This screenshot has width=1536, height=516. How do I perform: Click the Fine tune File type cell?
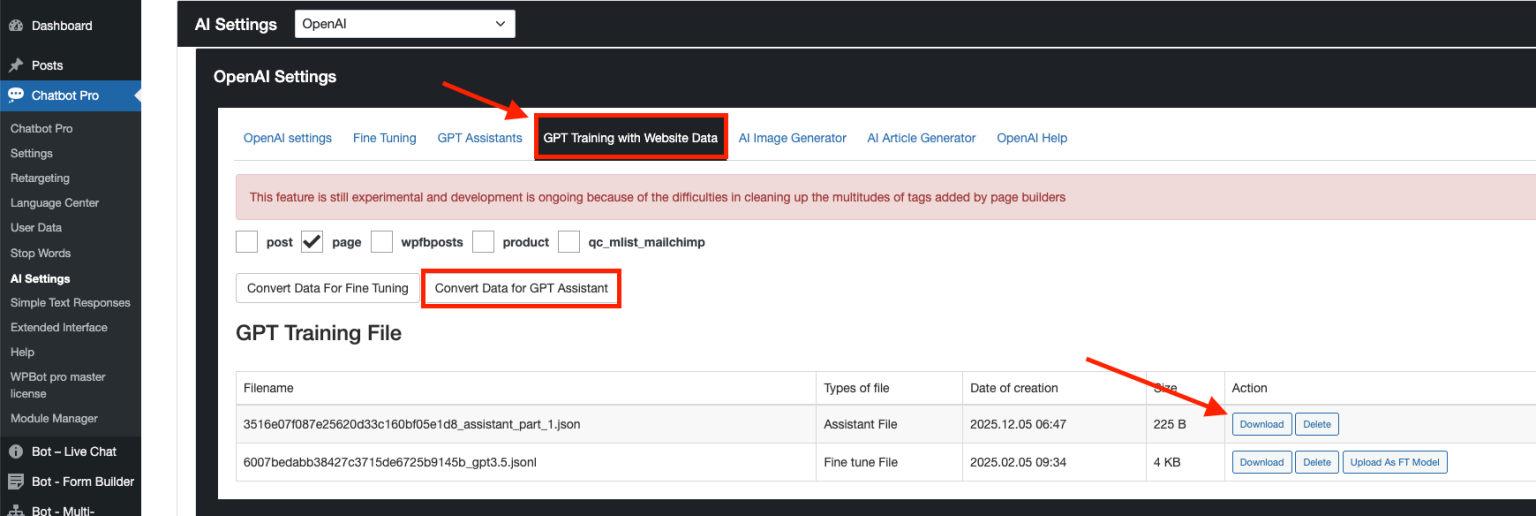[x=889, y=462]
